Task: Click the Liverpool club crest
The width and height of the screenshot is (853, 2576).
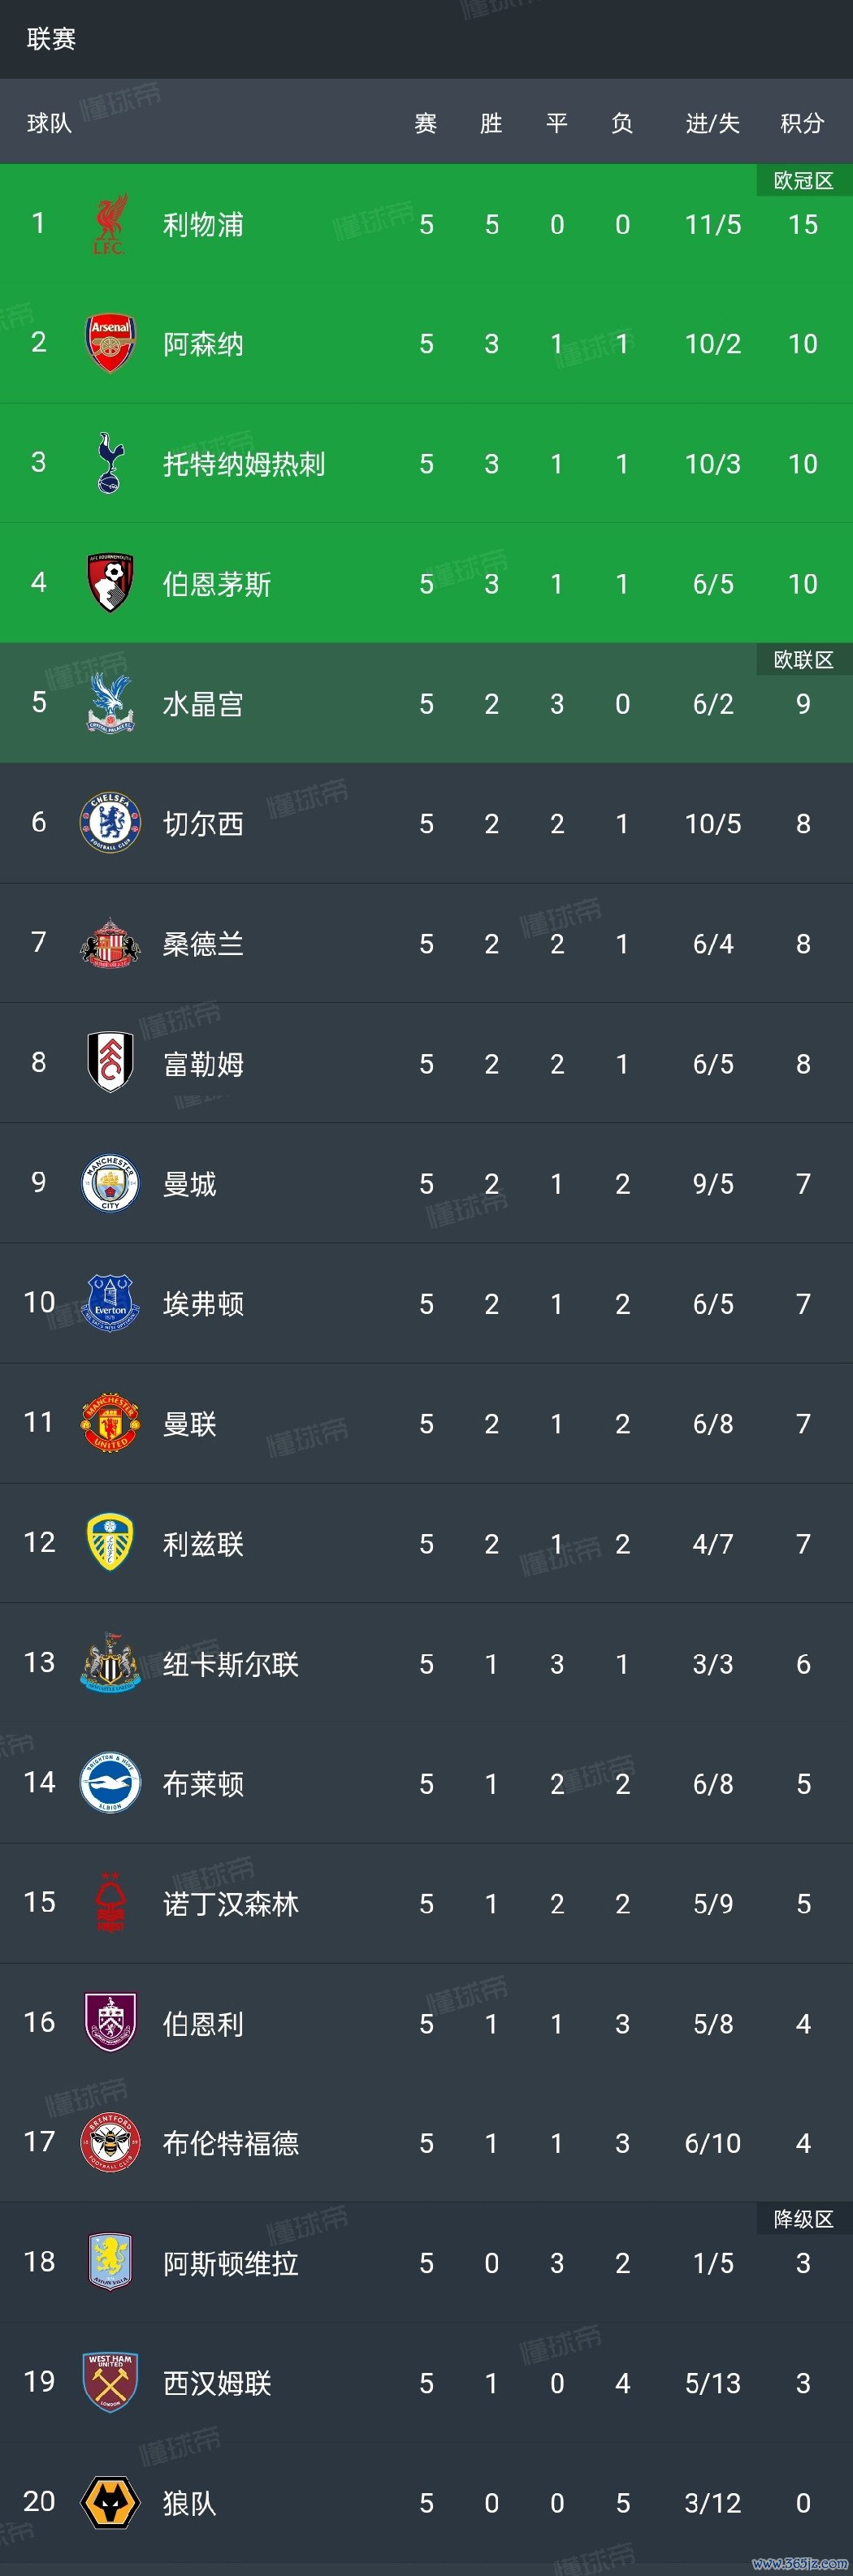Action: click(110, 224)
